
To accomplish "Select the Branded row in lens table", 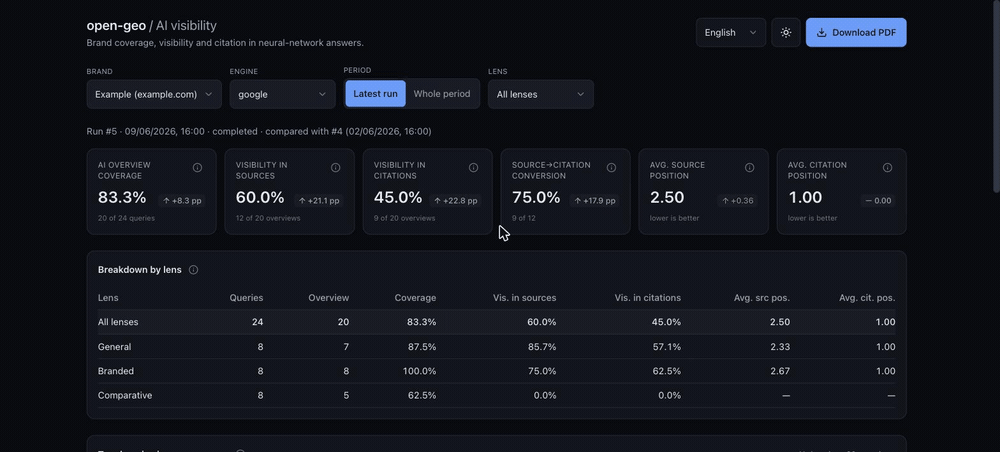I will pyautogui.click(x=496, y=371).
